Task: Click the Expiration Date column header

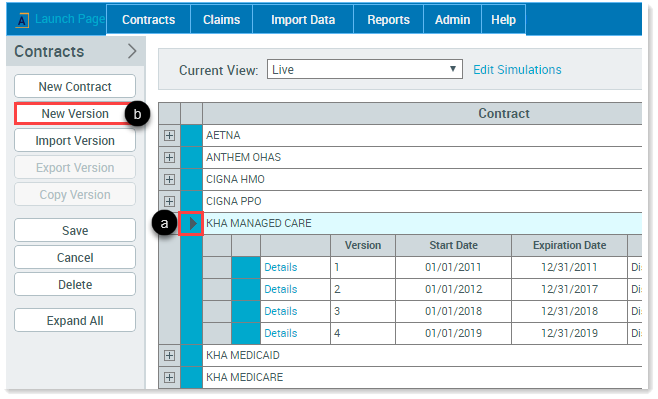Action: [x=569, y=245]
